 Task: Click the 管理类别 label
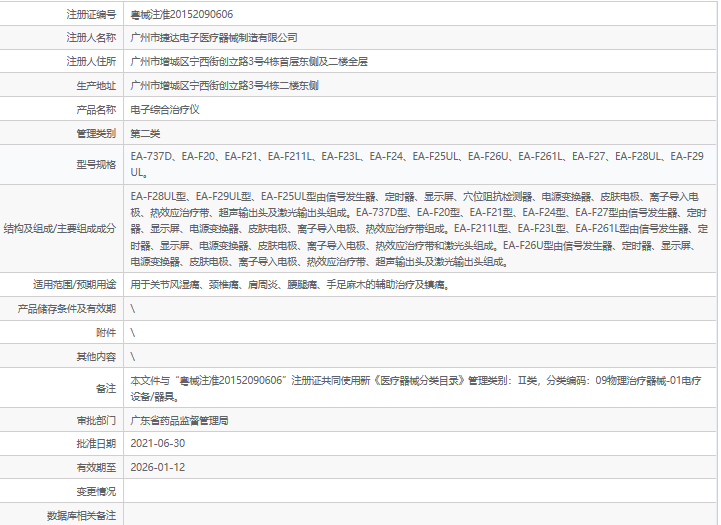pos(96,134)
